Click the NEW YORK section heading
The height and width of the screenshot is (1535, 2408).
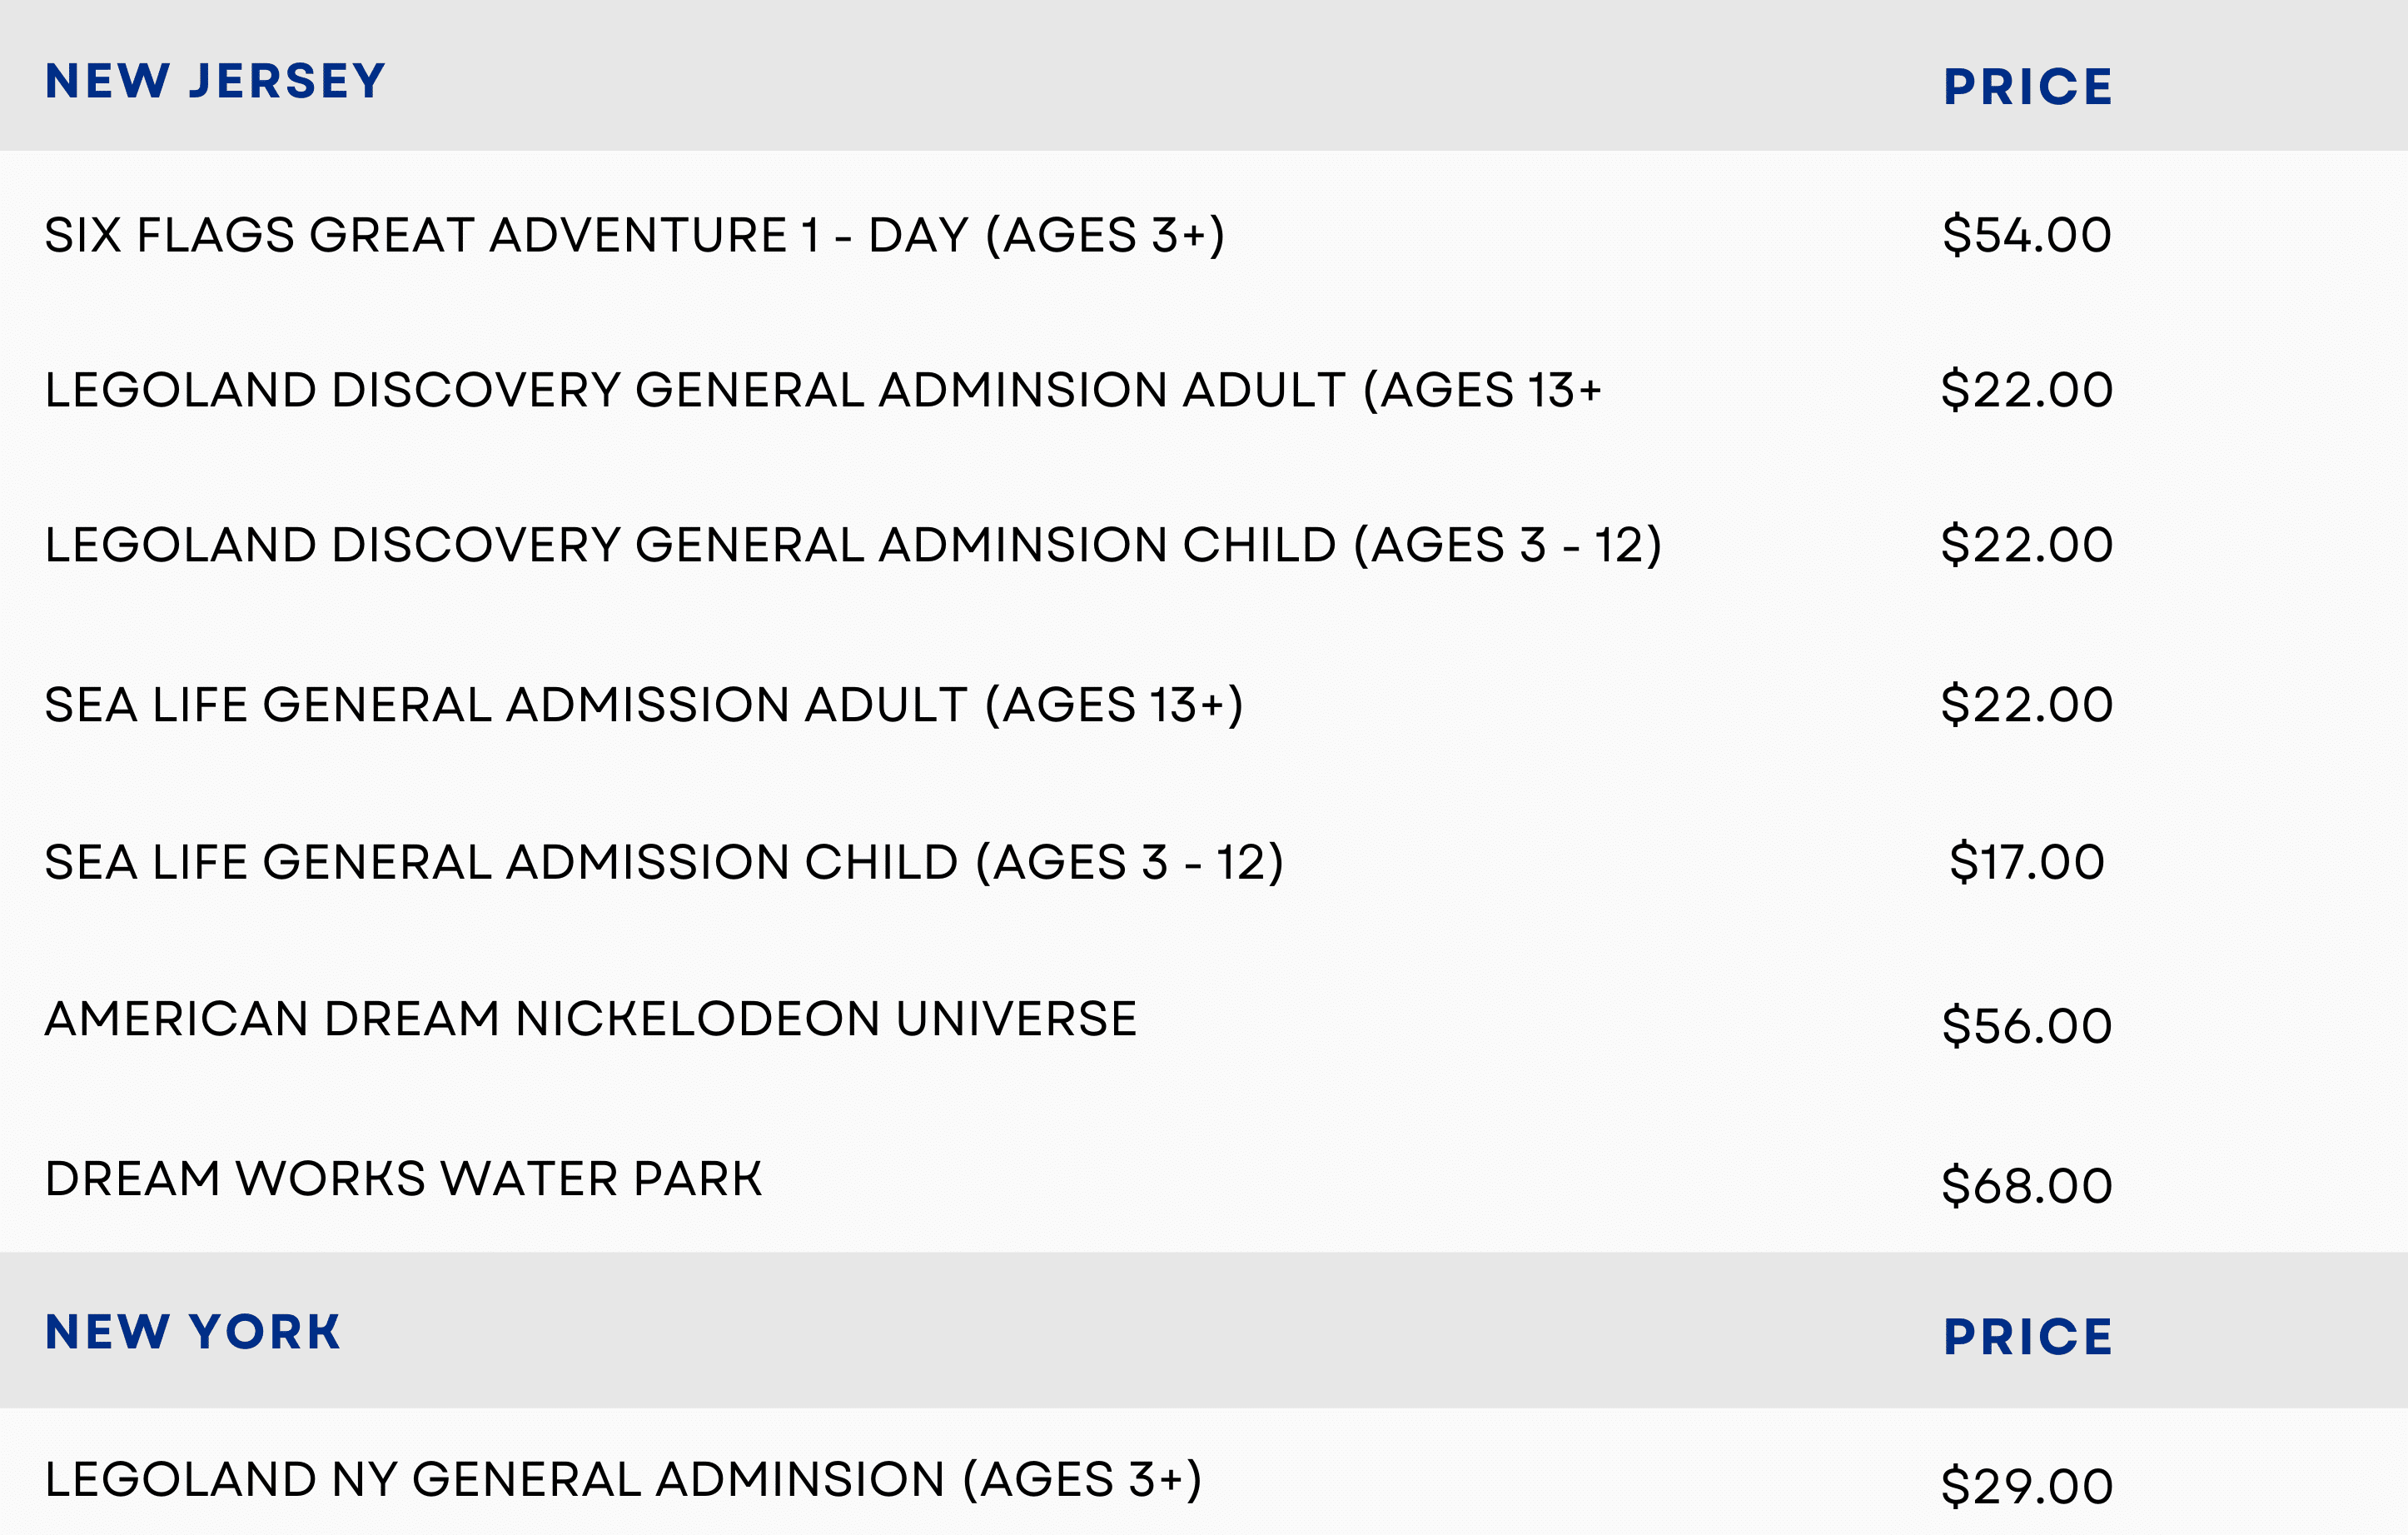[x=192, y=1332]
